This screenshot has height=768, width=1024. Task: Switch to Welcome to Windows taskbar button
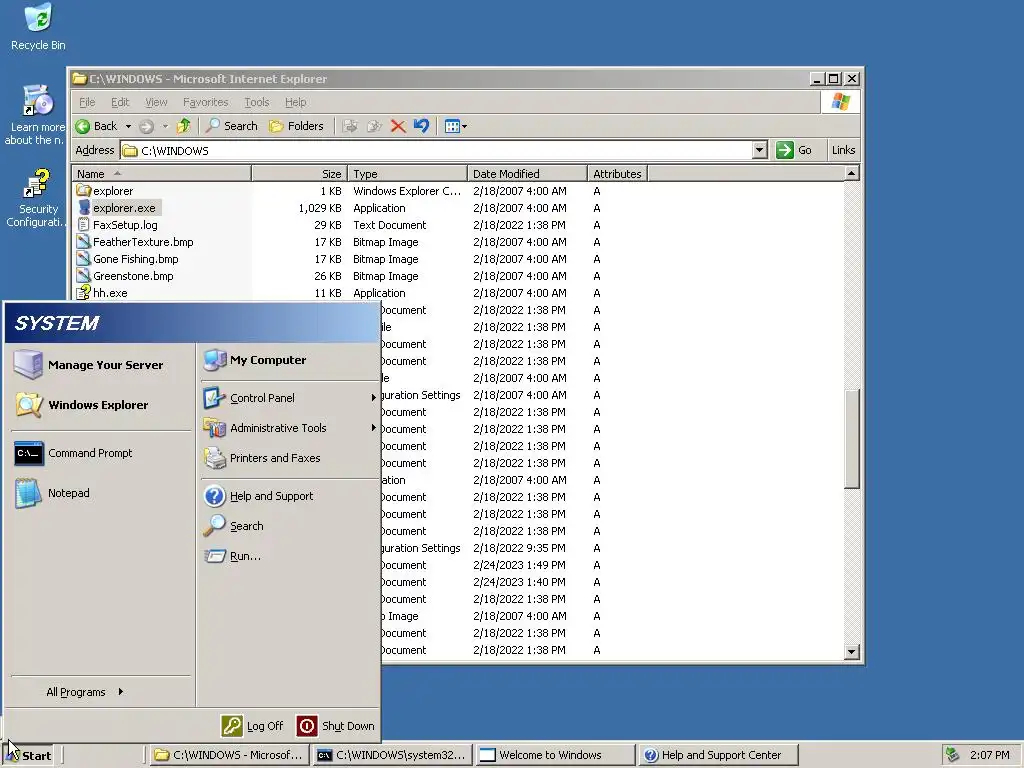point(555,755)
